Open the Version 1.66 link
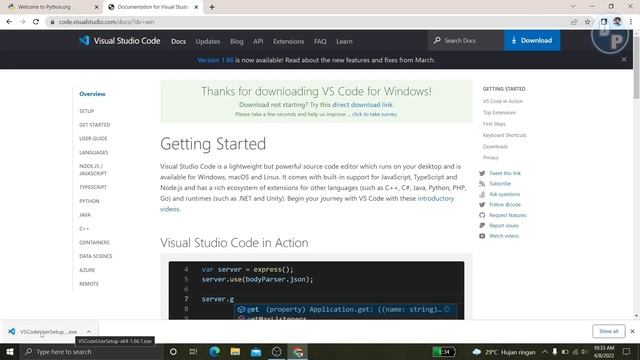This screenshot has height=360, width=640. tap(215, 60)
